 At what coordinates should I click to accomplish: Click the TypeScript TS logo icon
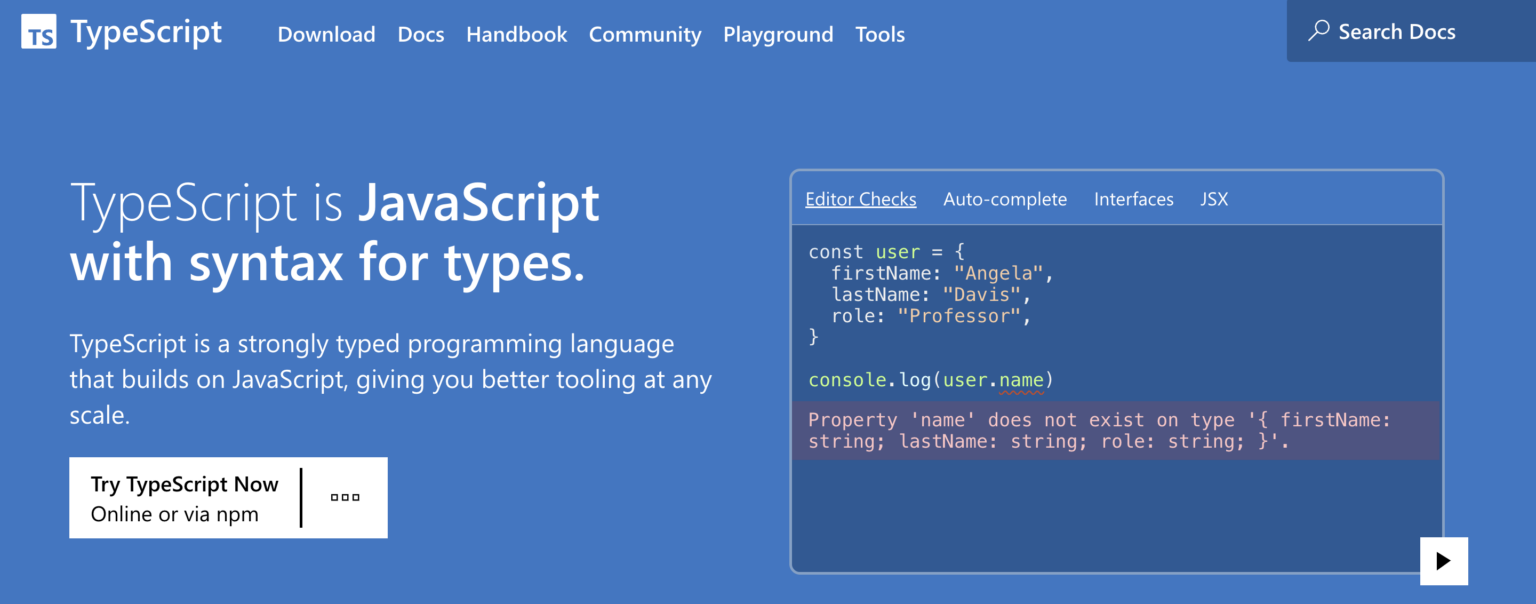[x=37, y=32]
